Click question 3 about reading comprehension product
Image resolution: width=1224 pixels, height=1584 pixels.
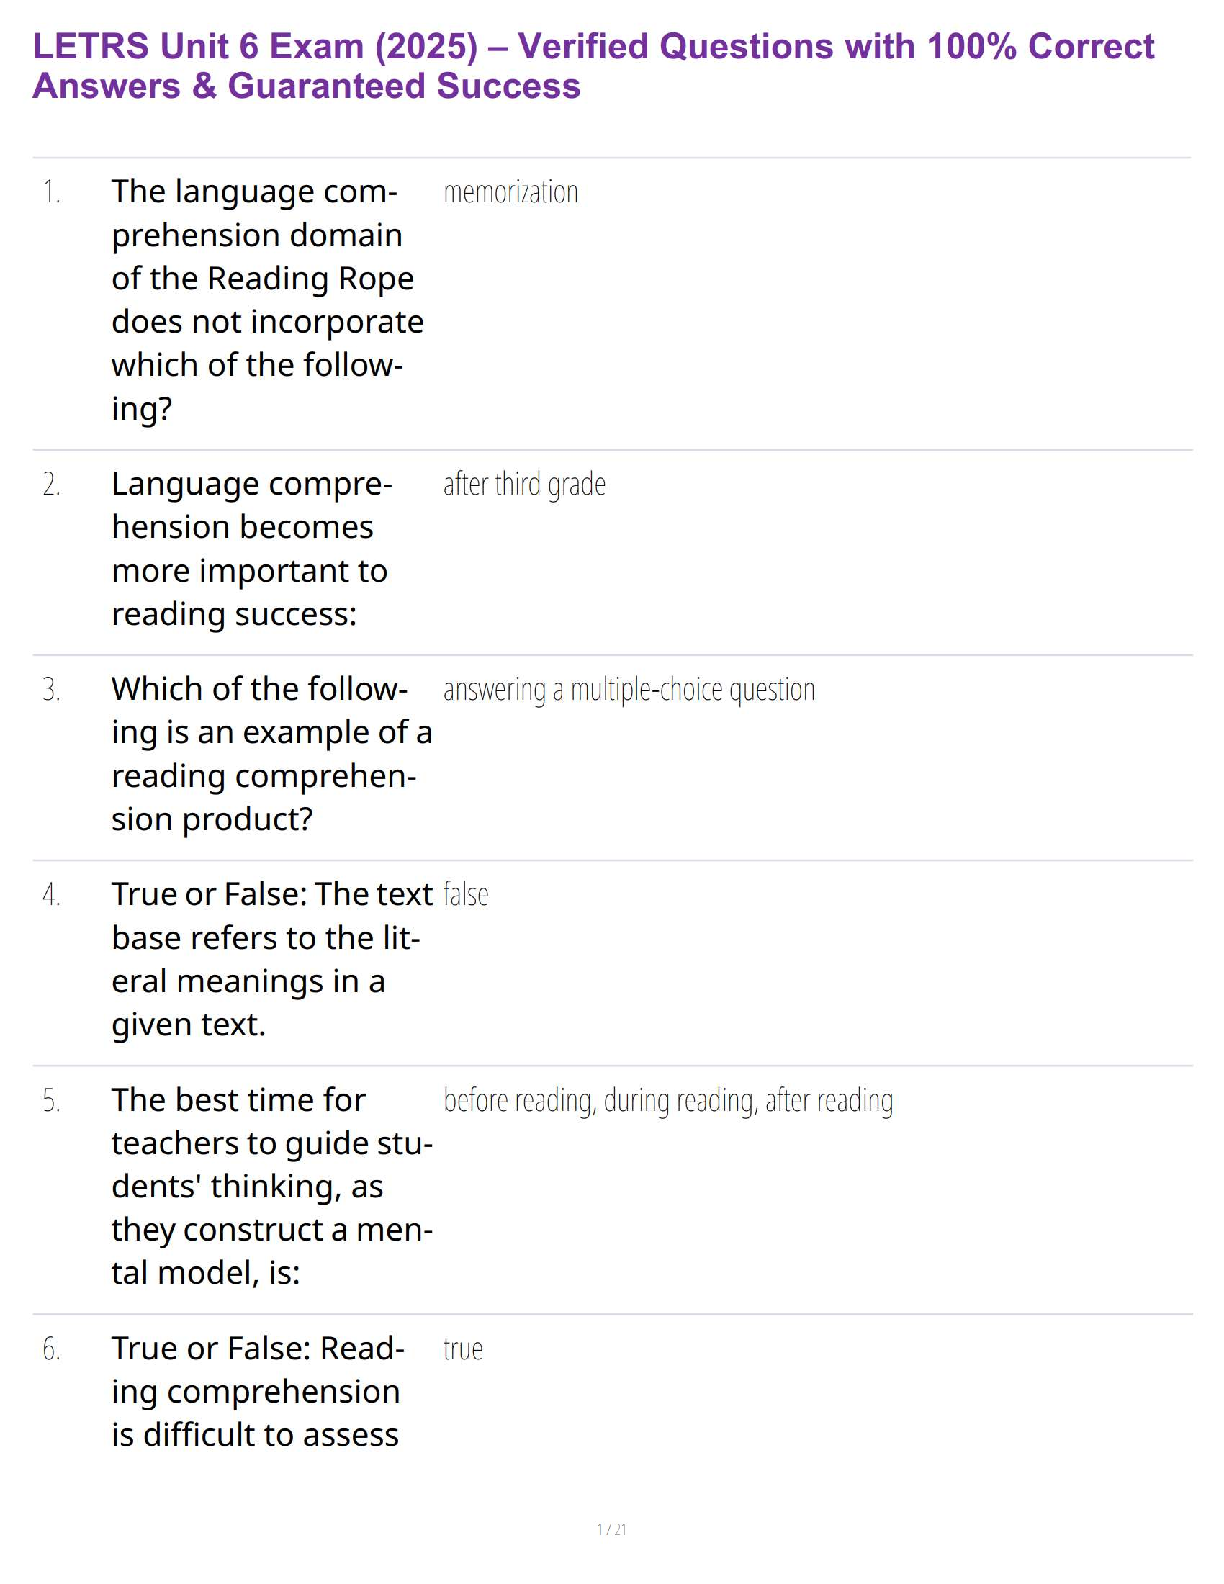click(270, 754)
